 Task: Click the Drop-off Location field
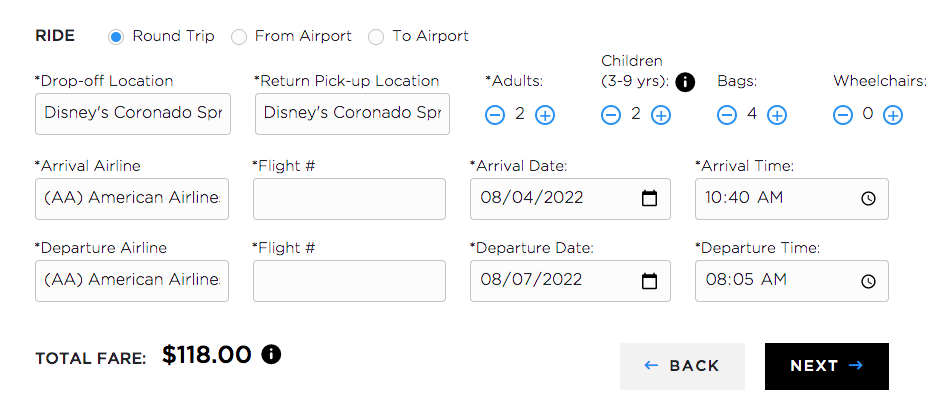133,114
